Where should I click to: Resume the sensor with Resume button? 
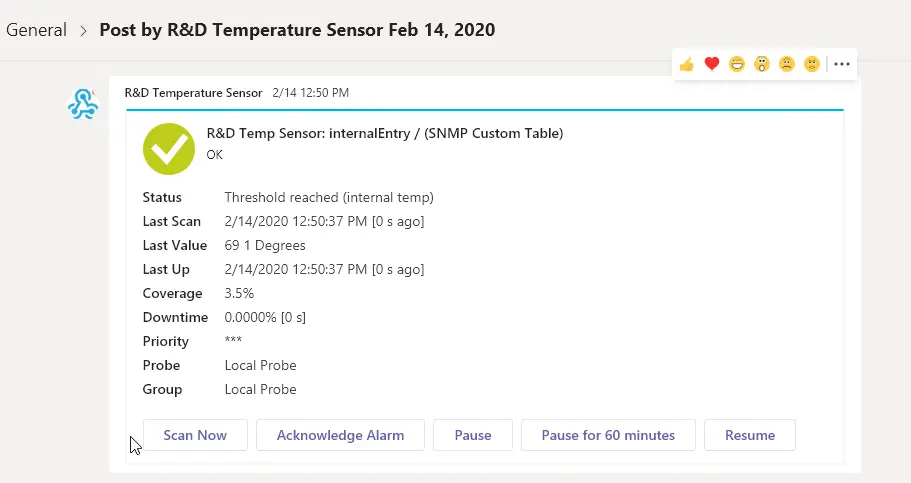(x=750, y=435)
